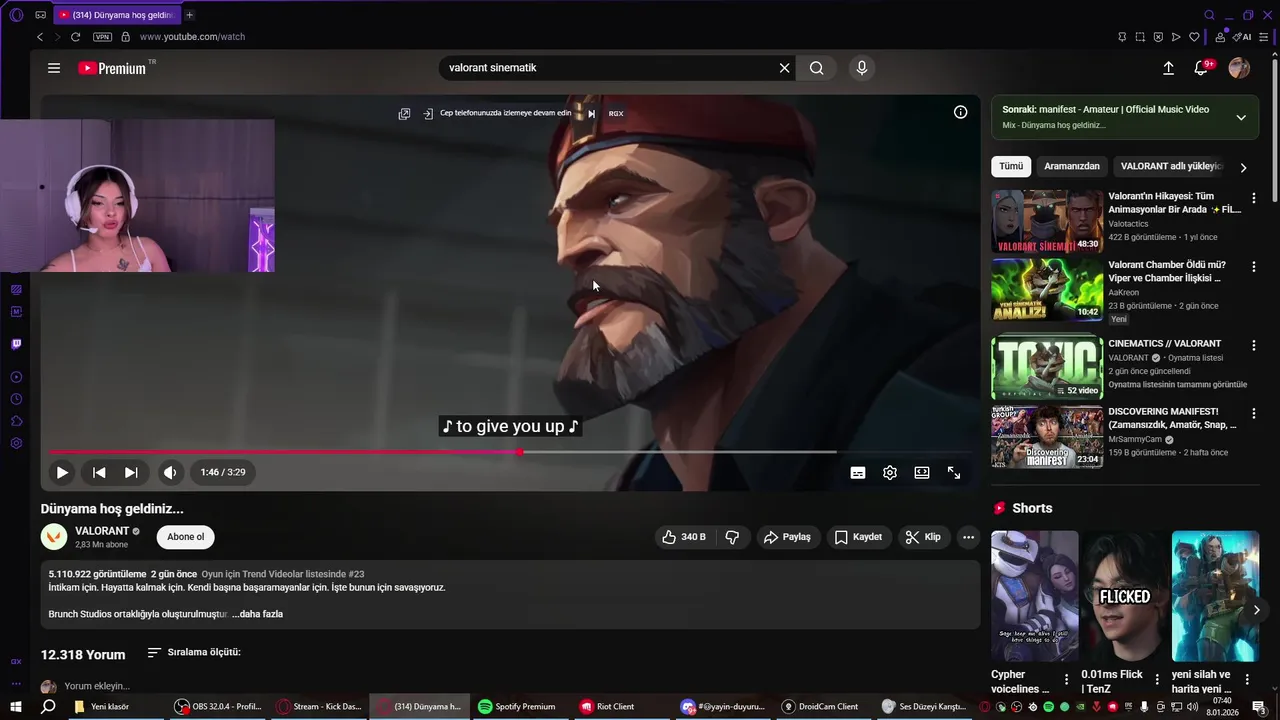The width and height of the screenshot is (1280, 720).
Task: Save the video with Kaydet
Action: pos(858,537)
